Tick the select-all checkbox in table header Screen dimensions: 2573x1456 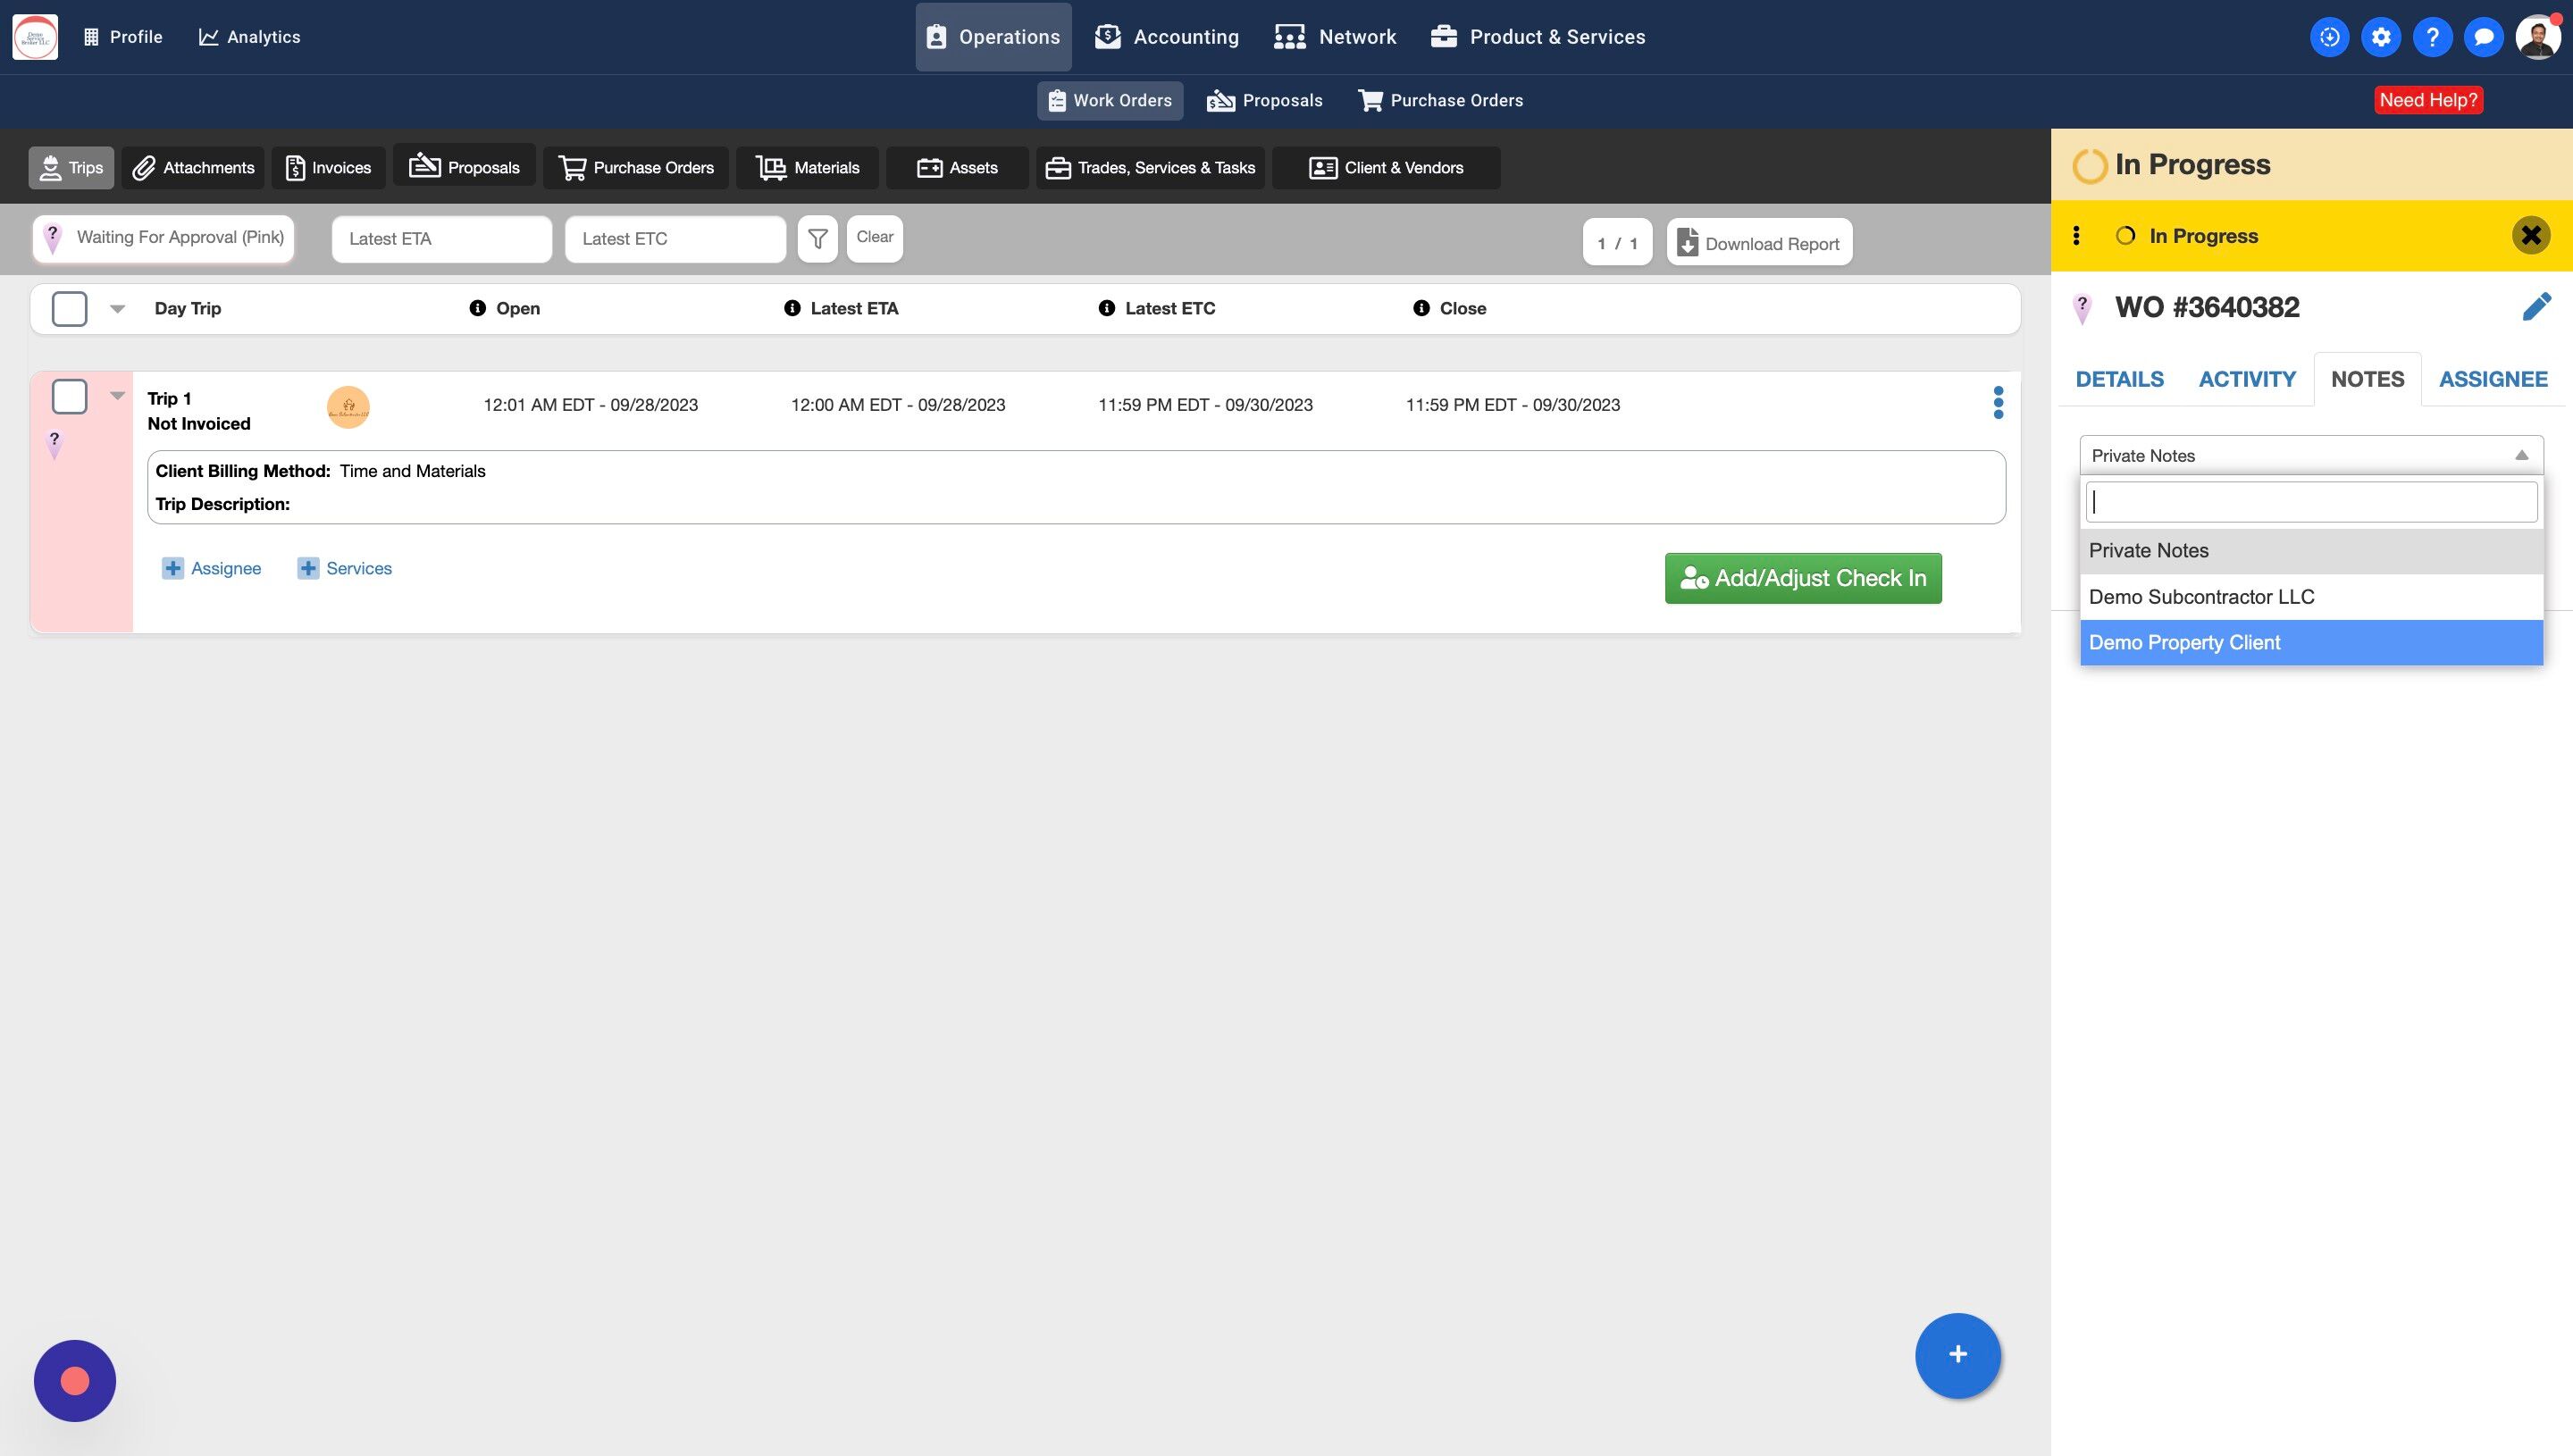[x=69, y=309]
